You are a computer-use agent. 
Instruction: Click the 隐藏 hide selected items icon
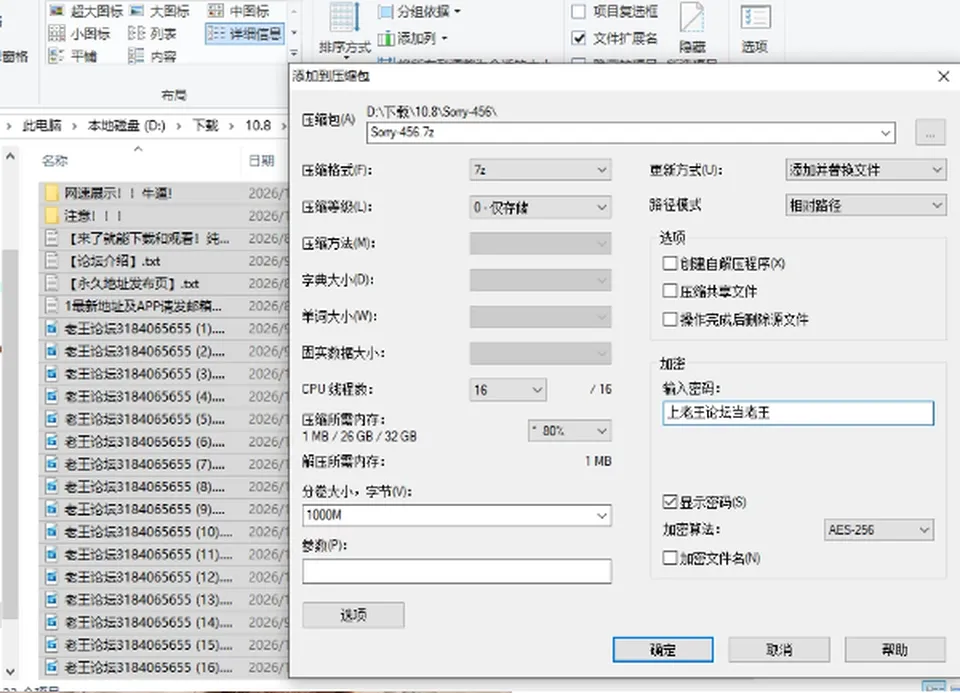click(692, 18)
